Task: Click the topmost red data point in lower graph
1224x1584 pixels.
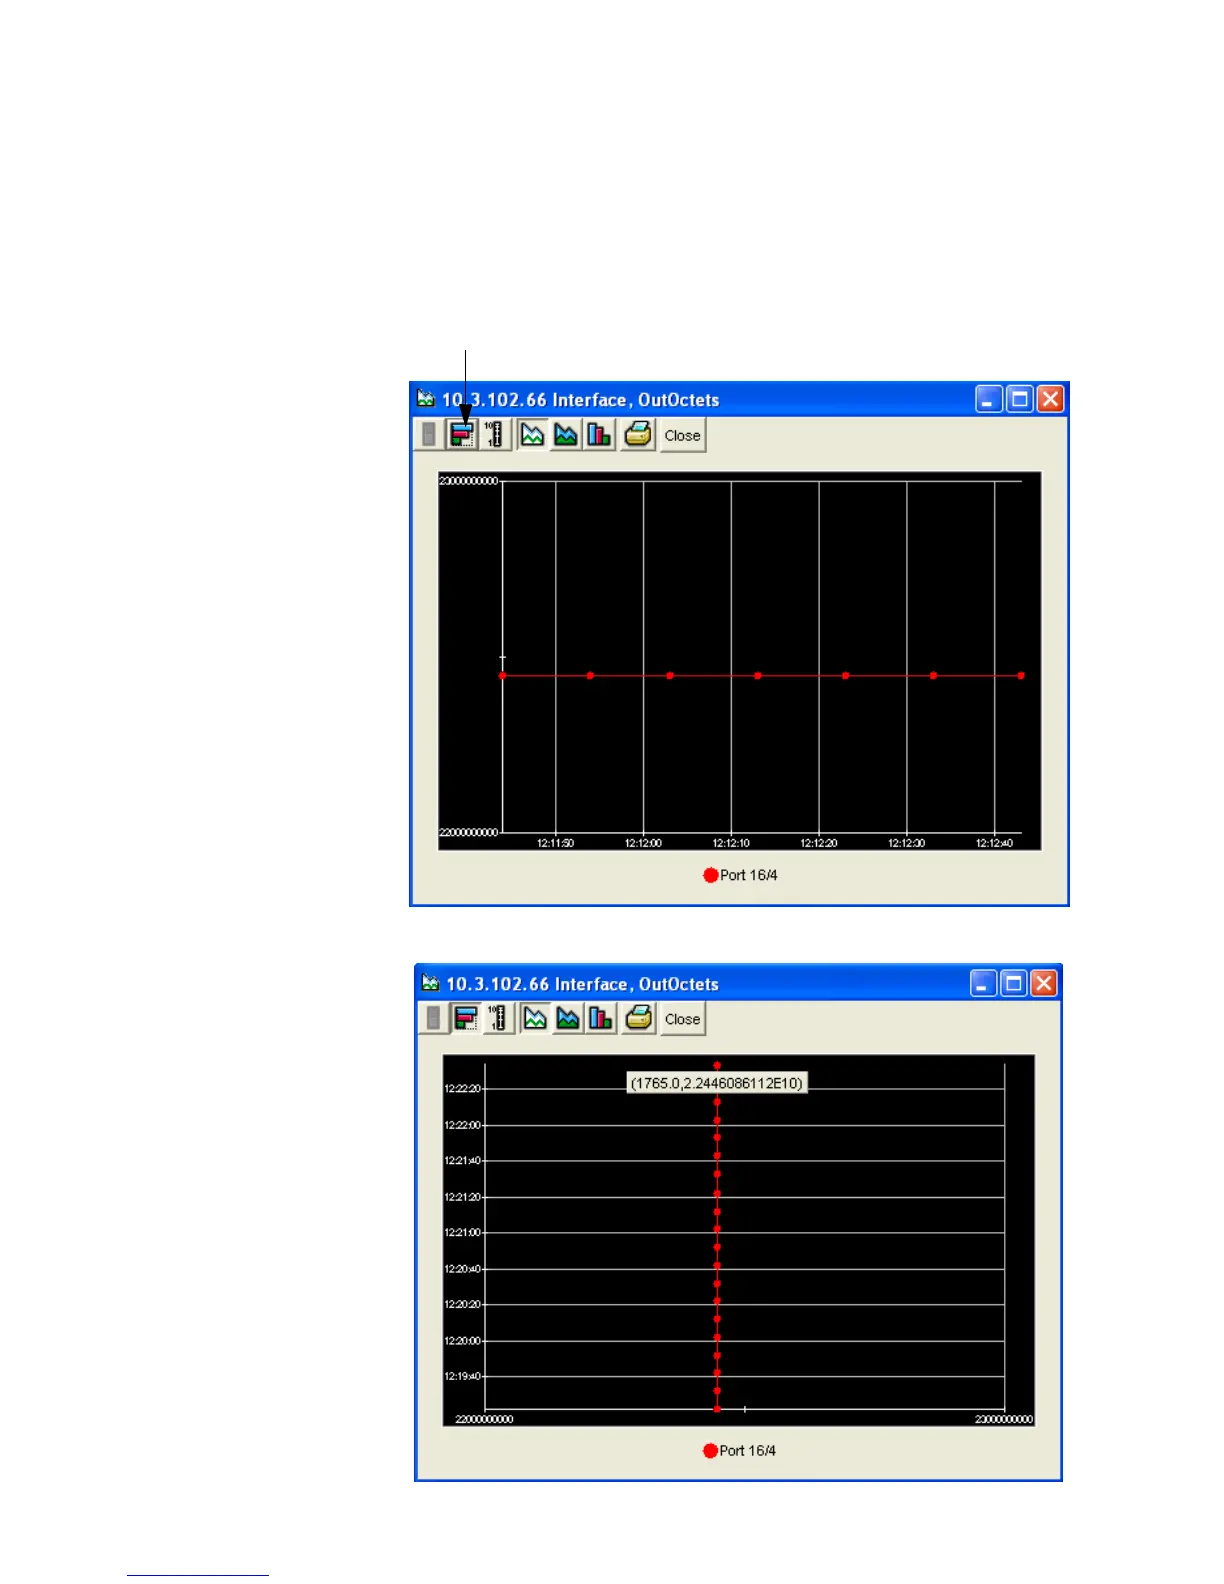Action: [x=717, y=1066]
